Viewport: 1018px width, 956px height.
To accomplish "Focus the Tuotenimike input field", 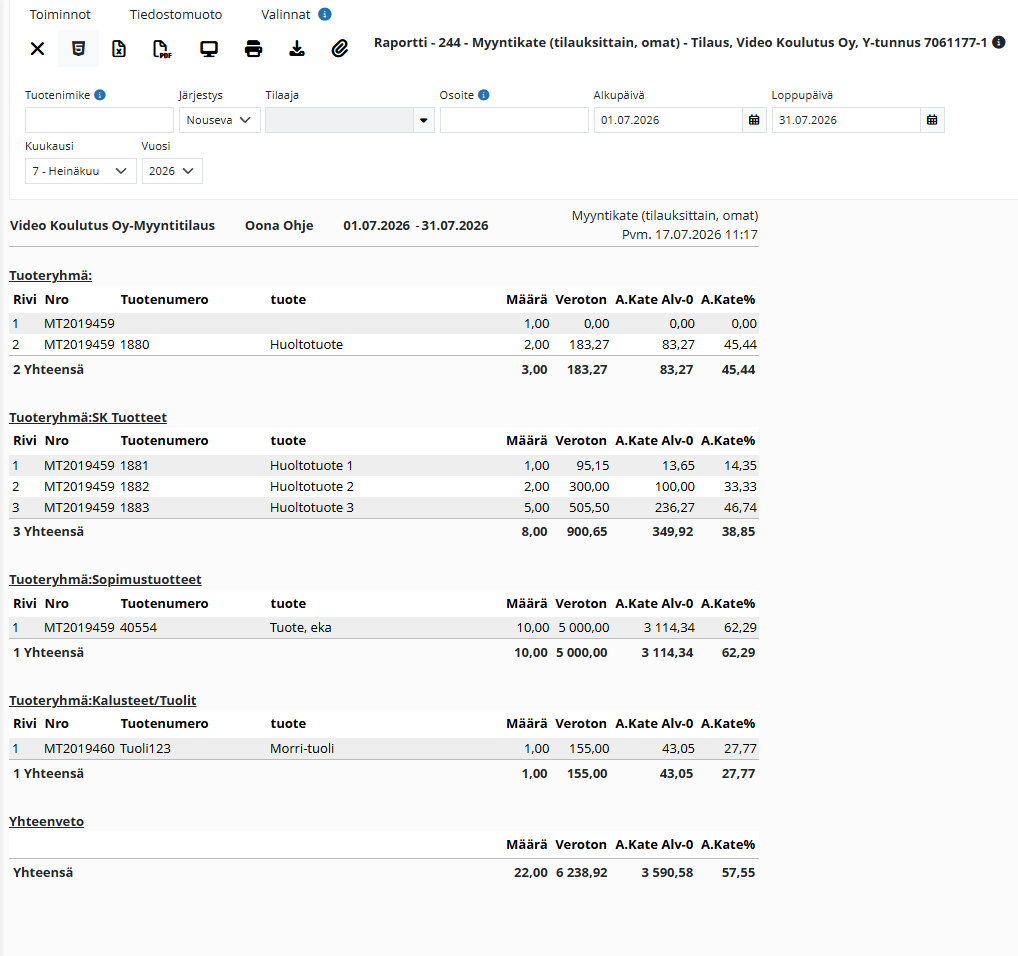I will pyautogui.click(x=99, y=120).
